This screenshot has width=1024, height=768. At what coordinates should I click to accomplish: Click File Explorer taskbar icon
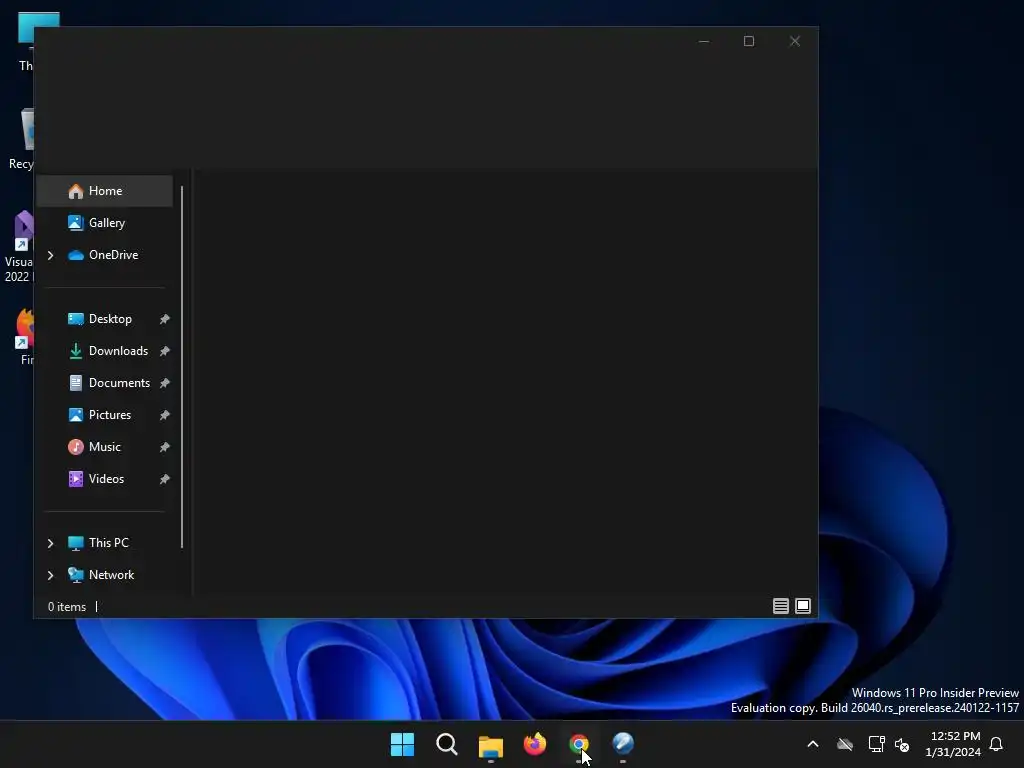(x=490, y=744)
